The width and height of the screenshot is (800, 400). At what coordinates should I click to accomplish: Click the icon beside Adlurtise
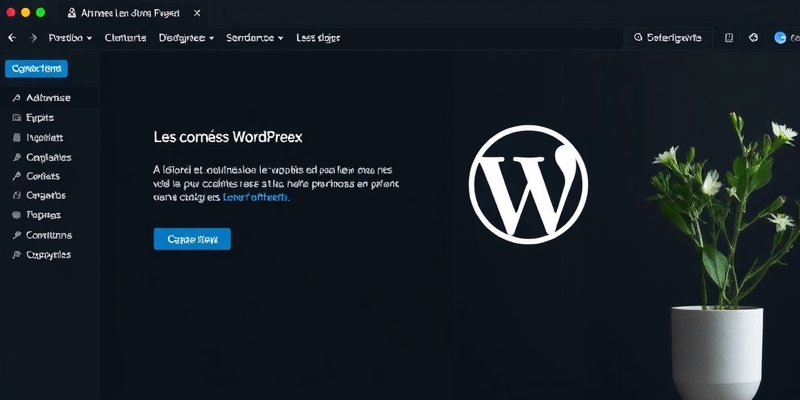click(x=16, y=98)
